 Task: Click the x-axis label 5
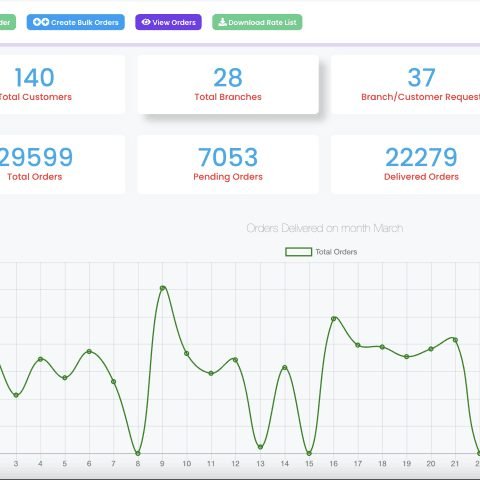pos(65,464)
